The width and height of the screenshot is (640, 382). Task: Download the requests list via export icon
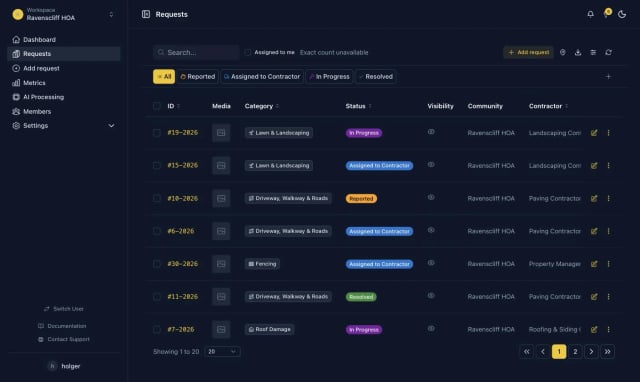coord(578,52)
